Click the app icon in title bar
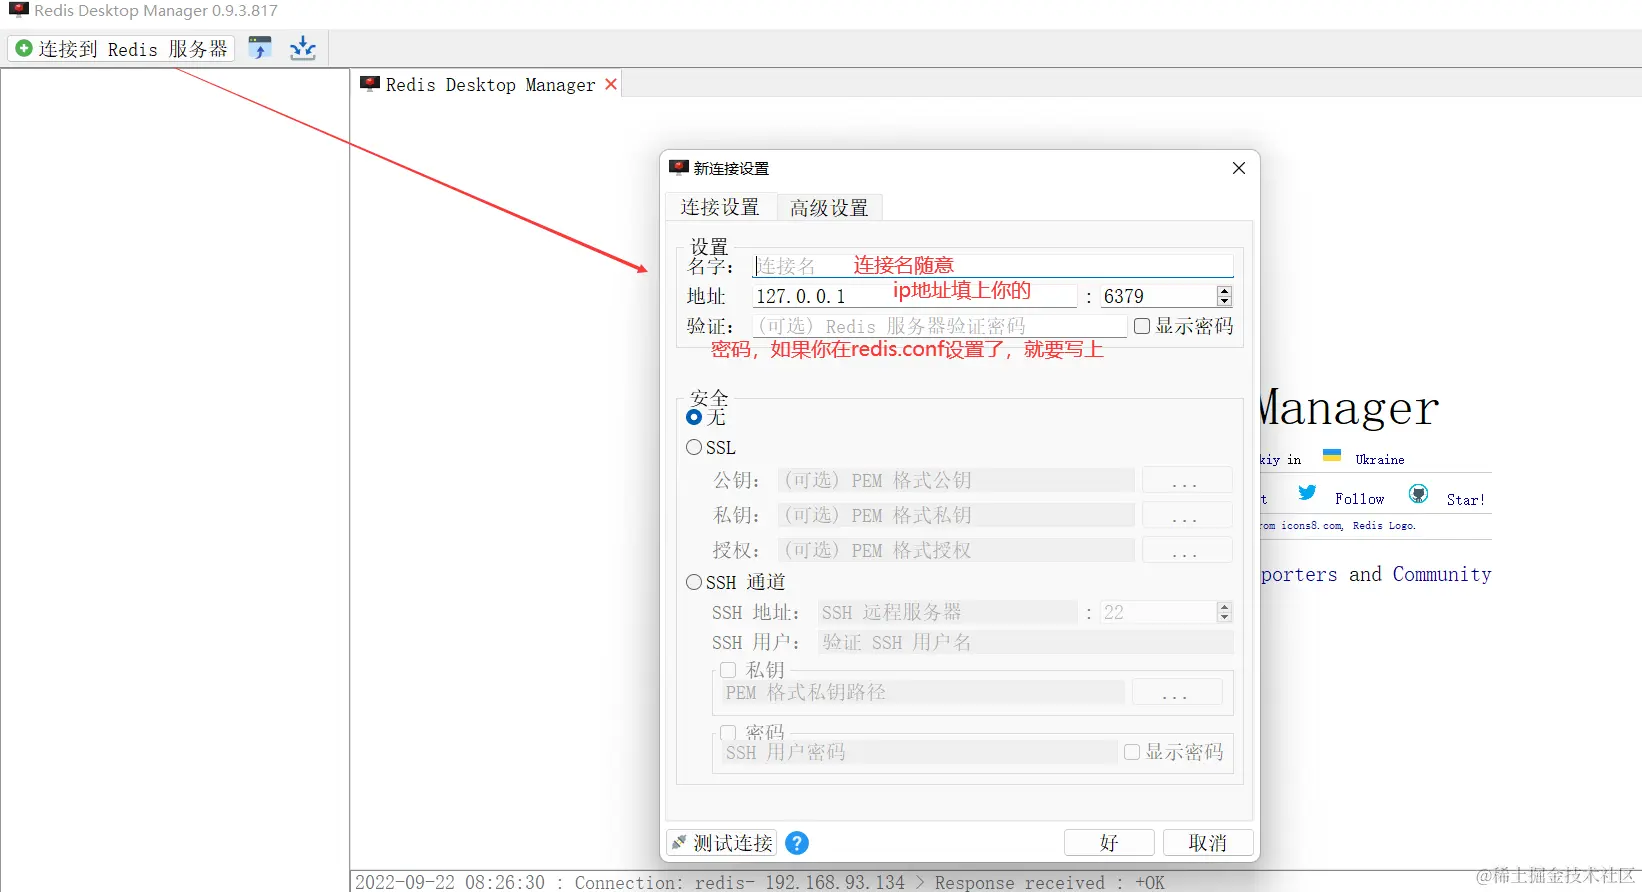 click(18, 10)
